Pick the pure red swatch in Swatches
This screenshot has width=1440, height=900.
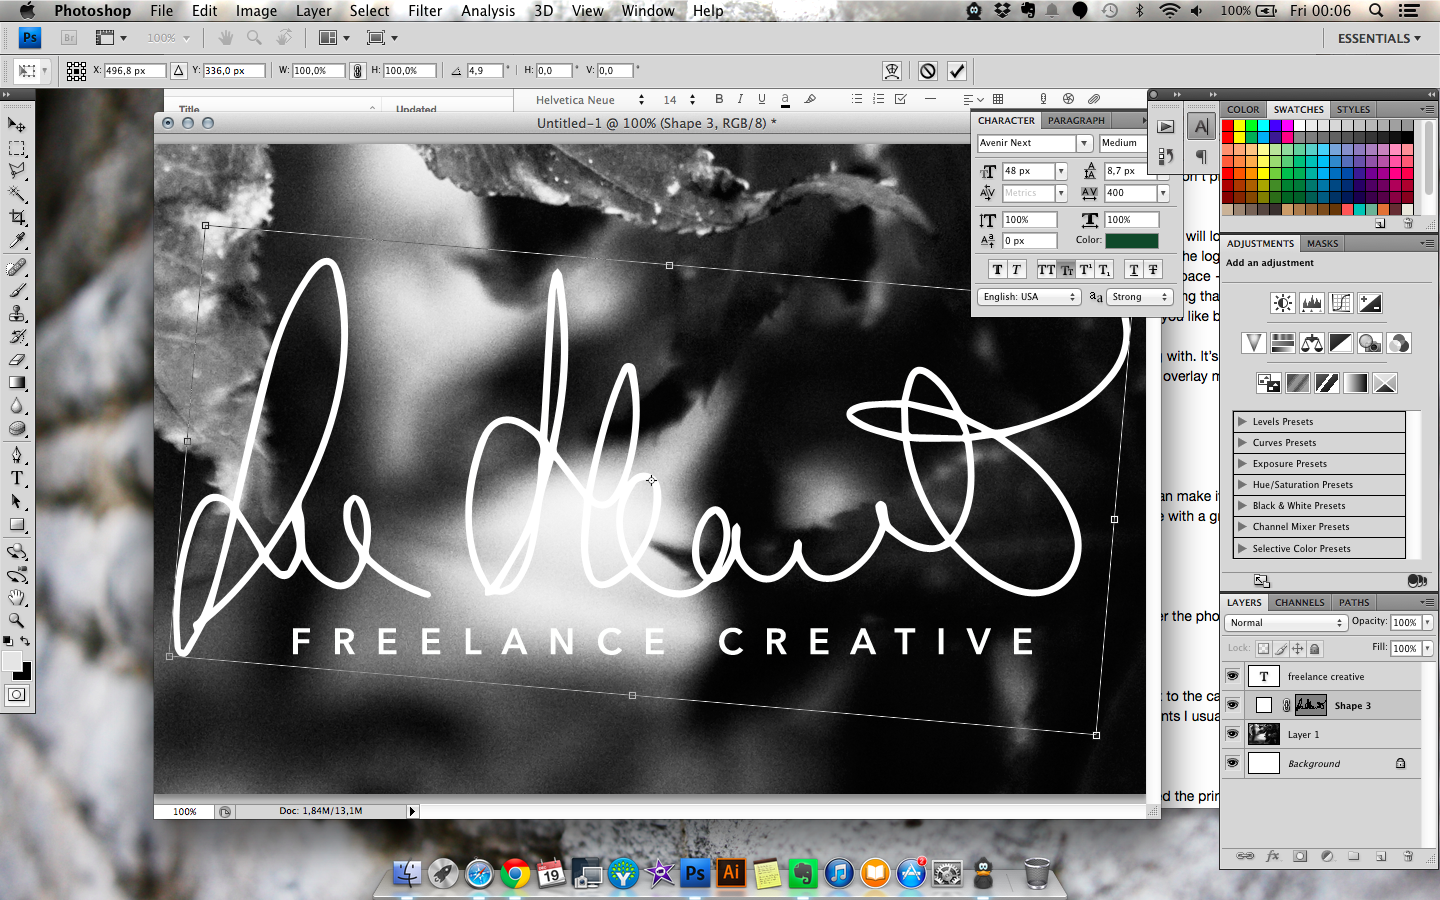point(1228,126)
